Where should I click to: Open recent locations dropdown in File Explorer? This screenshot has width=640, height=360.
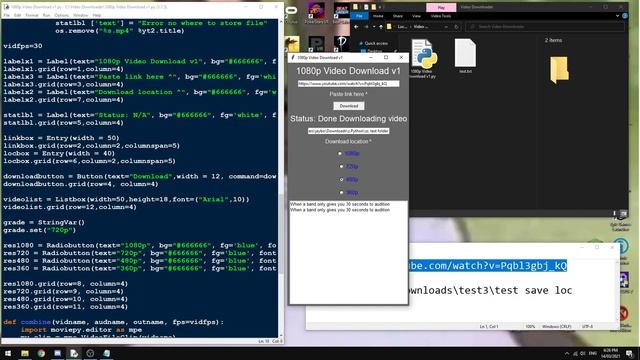click(x=373, y=27)
